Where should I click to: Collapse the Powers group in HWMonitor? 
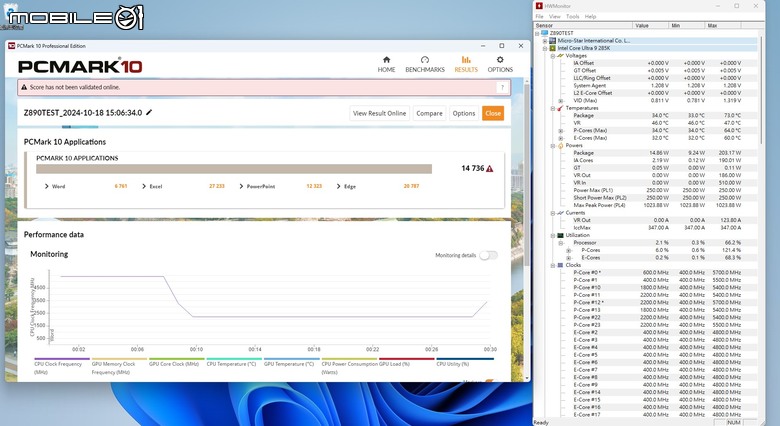coord(553,145)
